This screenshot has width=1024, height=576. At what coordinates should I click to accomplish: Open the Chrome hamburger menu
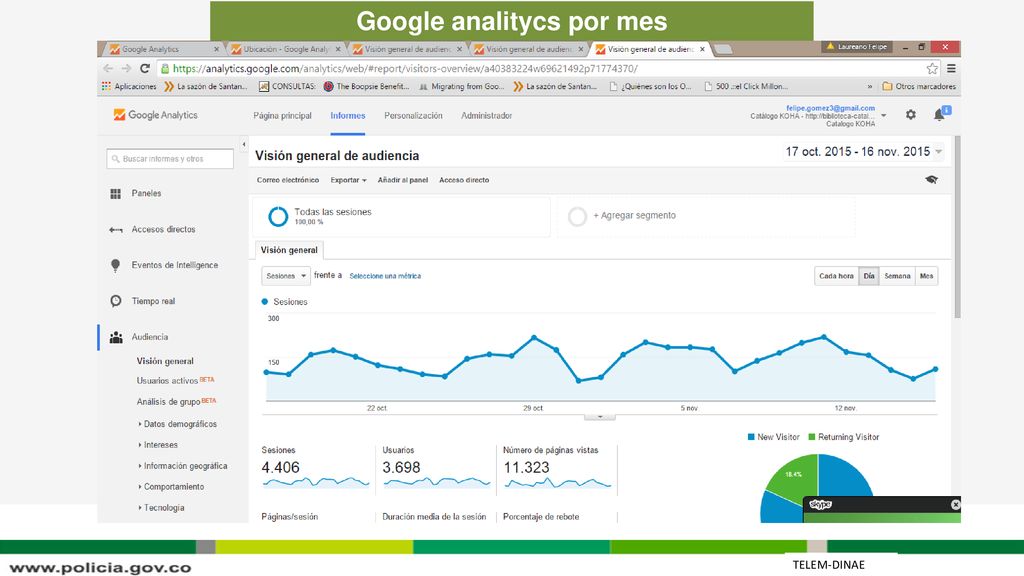[x=952, y=68]
